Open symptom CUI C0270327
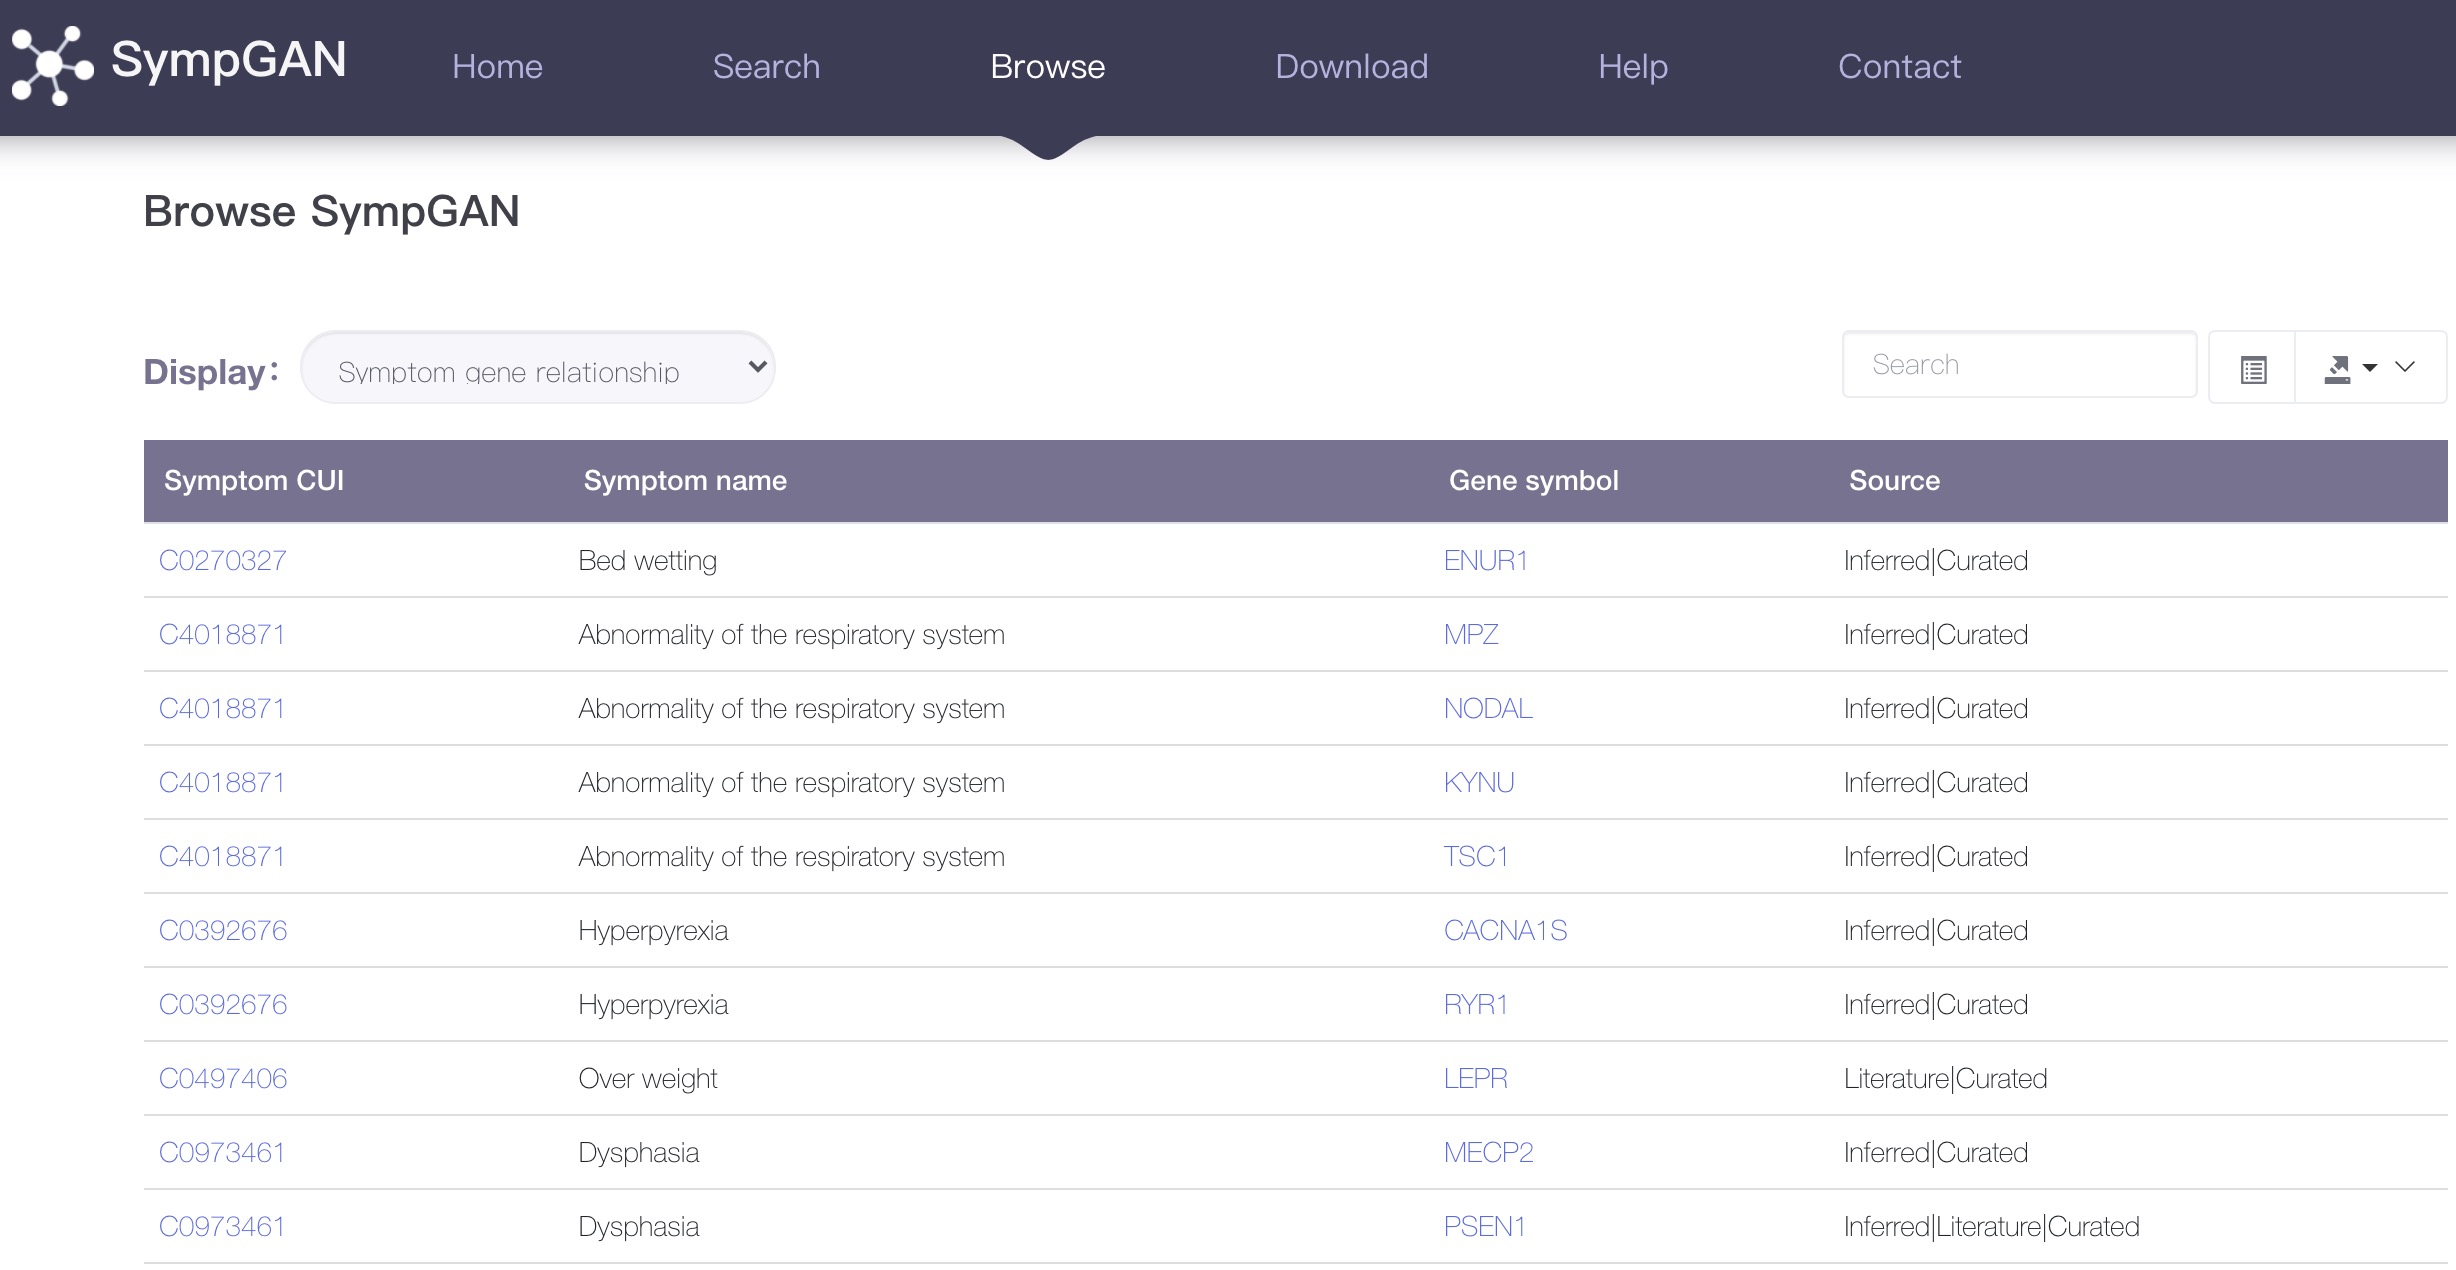The width and height of the screenshot is (2456, 1270). click(x=223, y=561)
